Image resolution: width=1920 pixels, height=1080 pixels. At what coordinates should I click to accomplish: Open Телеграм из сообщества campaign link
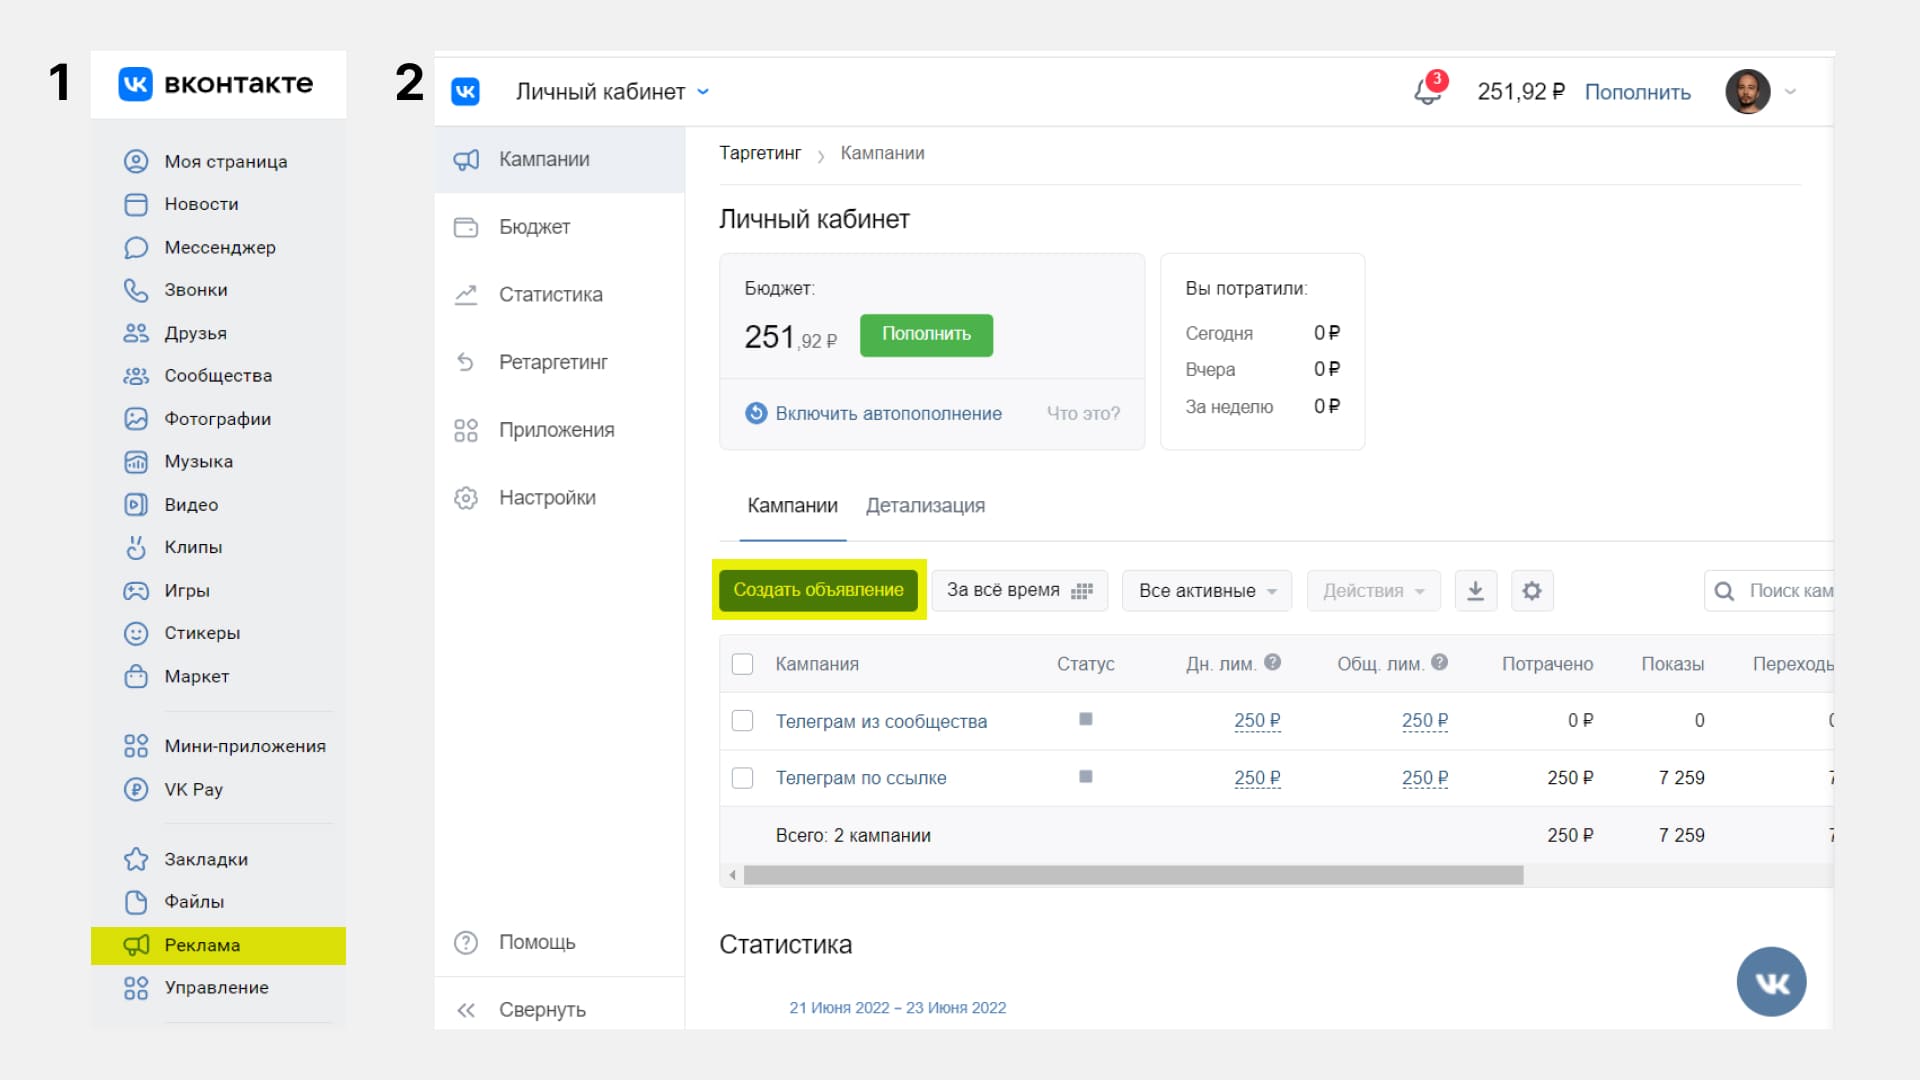[881, 721]
